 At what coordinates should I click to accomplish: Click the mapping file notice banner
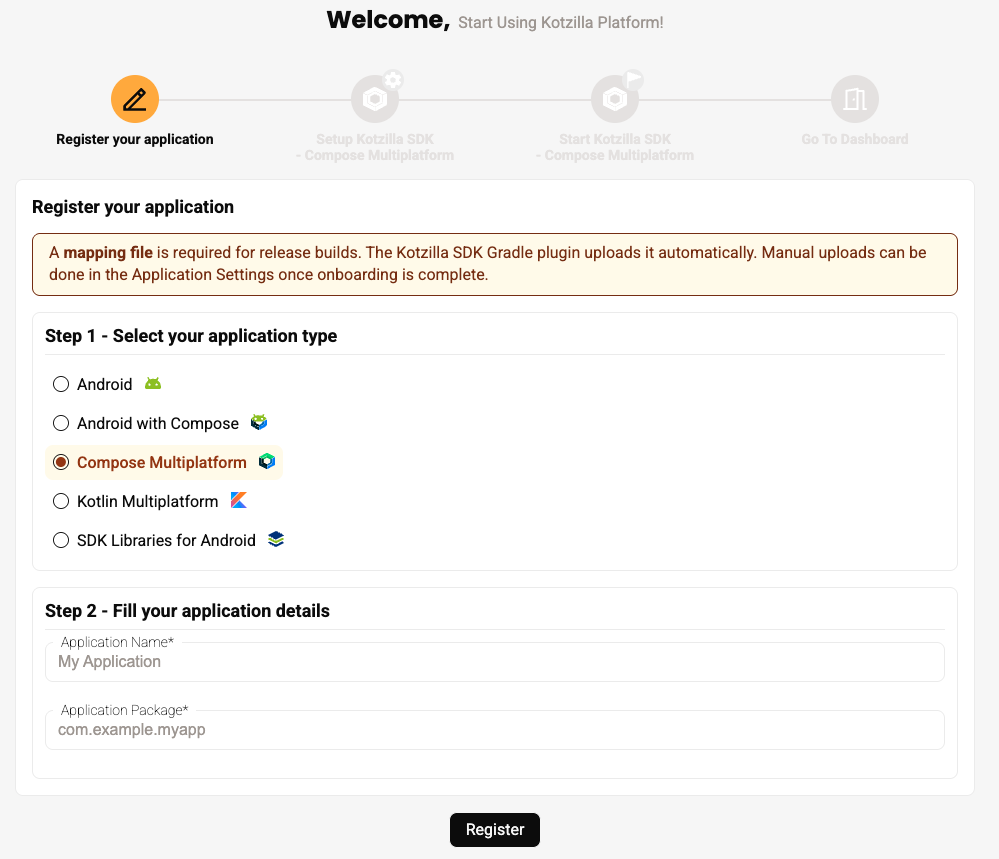click(x=494, y=264)
